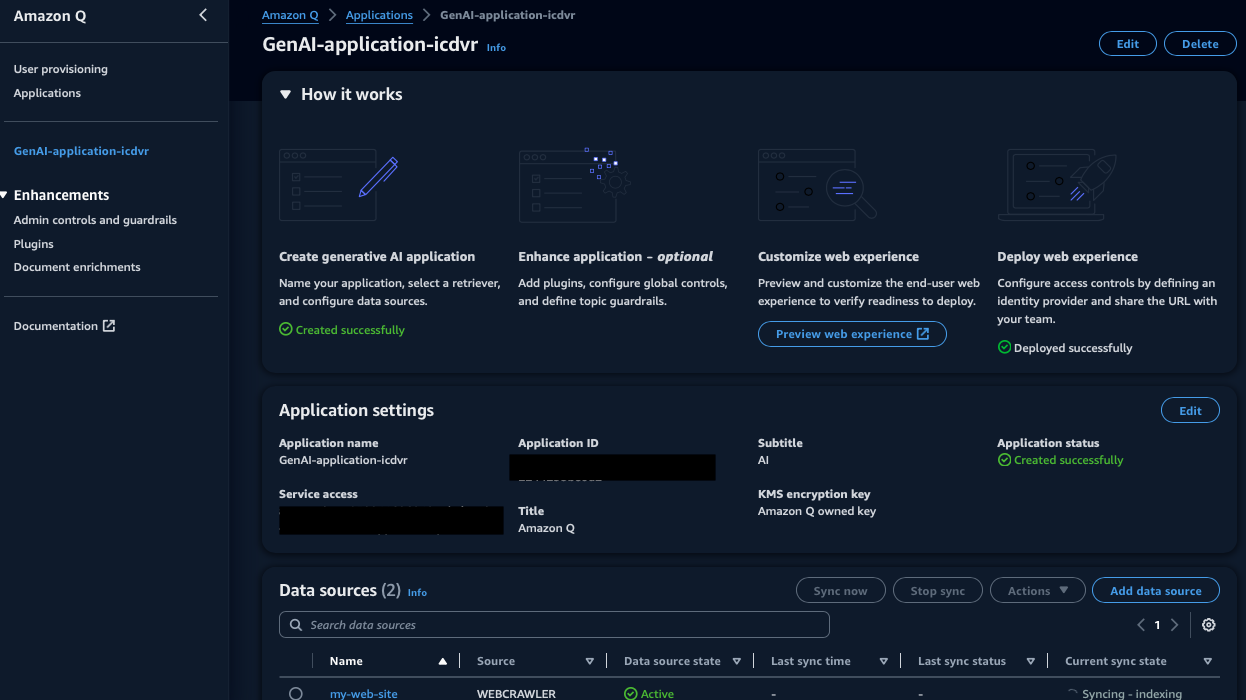Screen dimensions: 1246x700
Task: Click the Syncing - indexing status cell
Action: coord(1125,694)
